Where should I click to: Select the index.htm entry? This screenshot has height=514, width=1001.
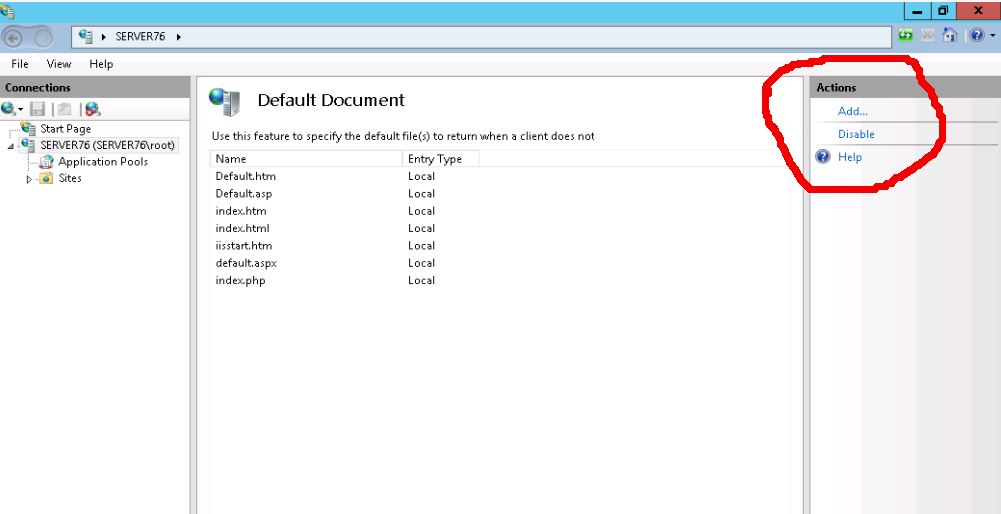(241, 211)
